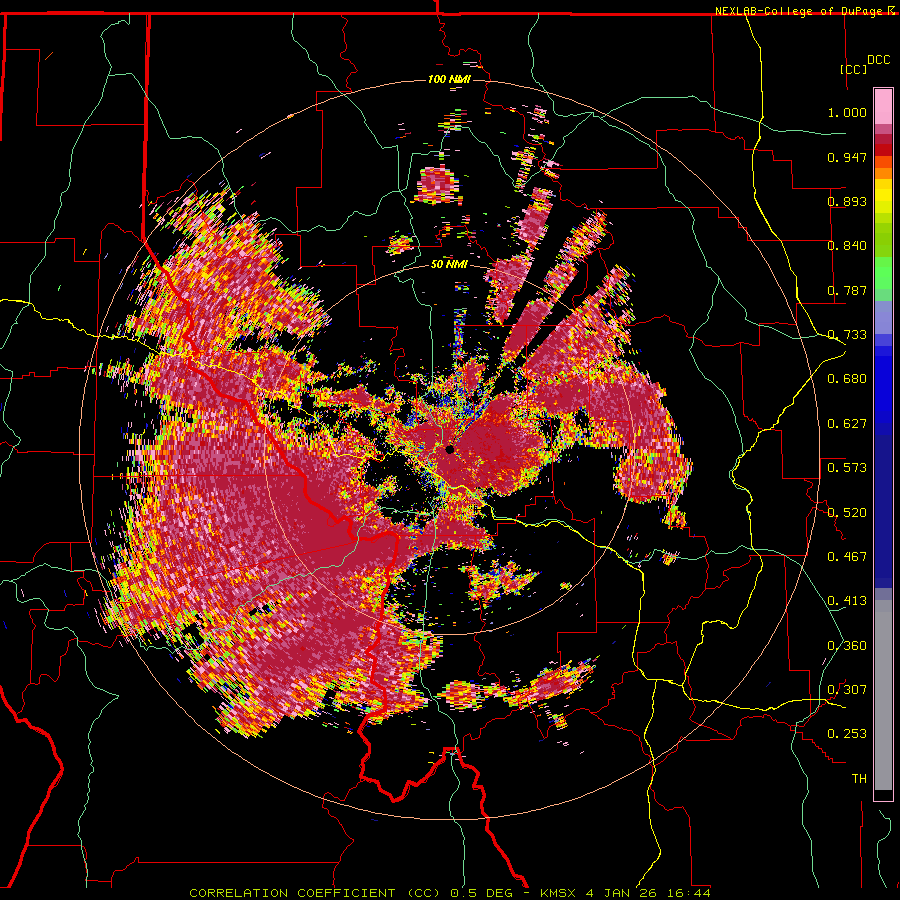Image resolution: width=900 pixels, height=900 pixels.
Task: Click the "0.573" color scale value
Action: point(847,467)
